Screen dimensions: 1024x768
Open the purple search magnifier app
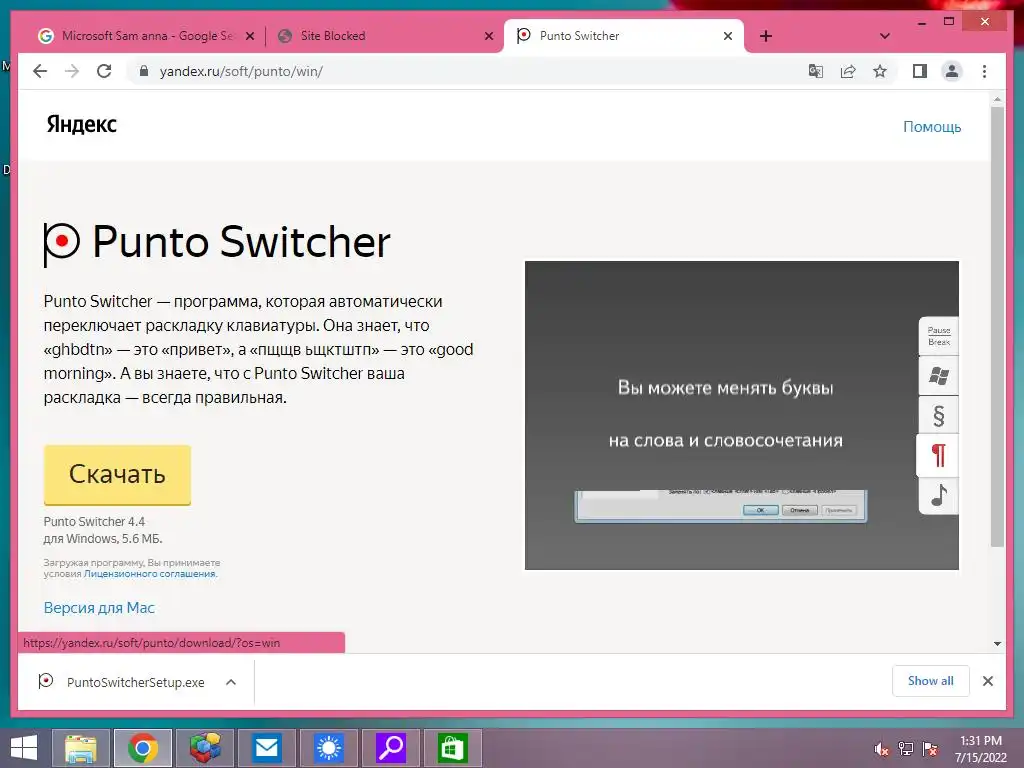tap(391, 748)
